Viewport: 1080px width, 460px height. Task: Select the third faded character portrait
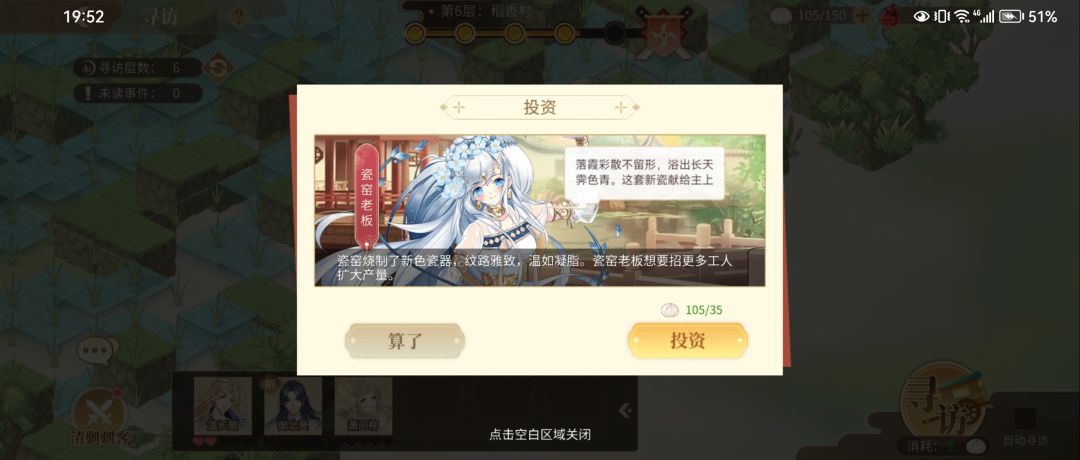363,406
